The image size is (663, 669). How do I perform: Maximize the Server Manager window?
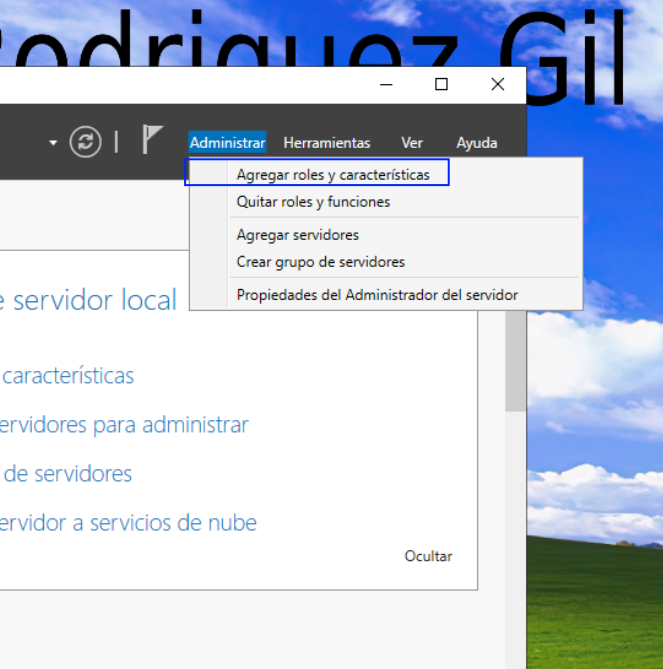(x=441, y=84)
